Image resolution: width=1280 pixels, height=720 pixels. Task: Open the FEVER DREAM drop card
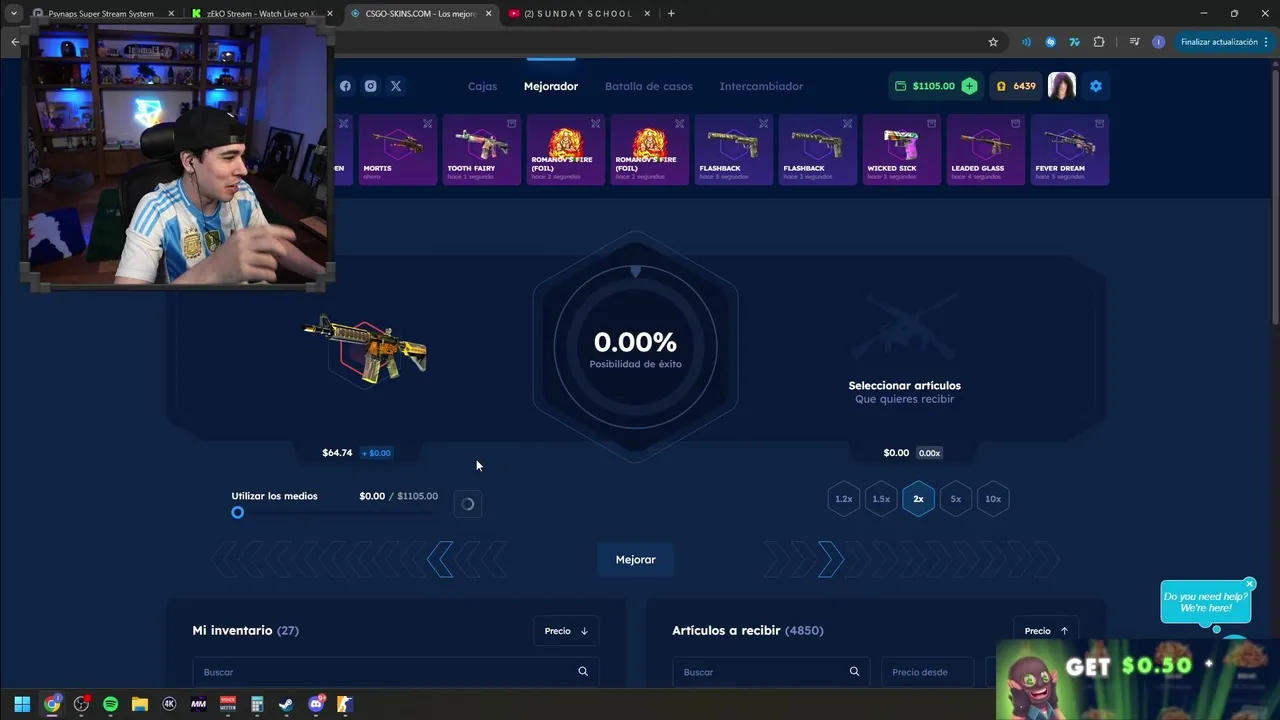[1070, 149]
